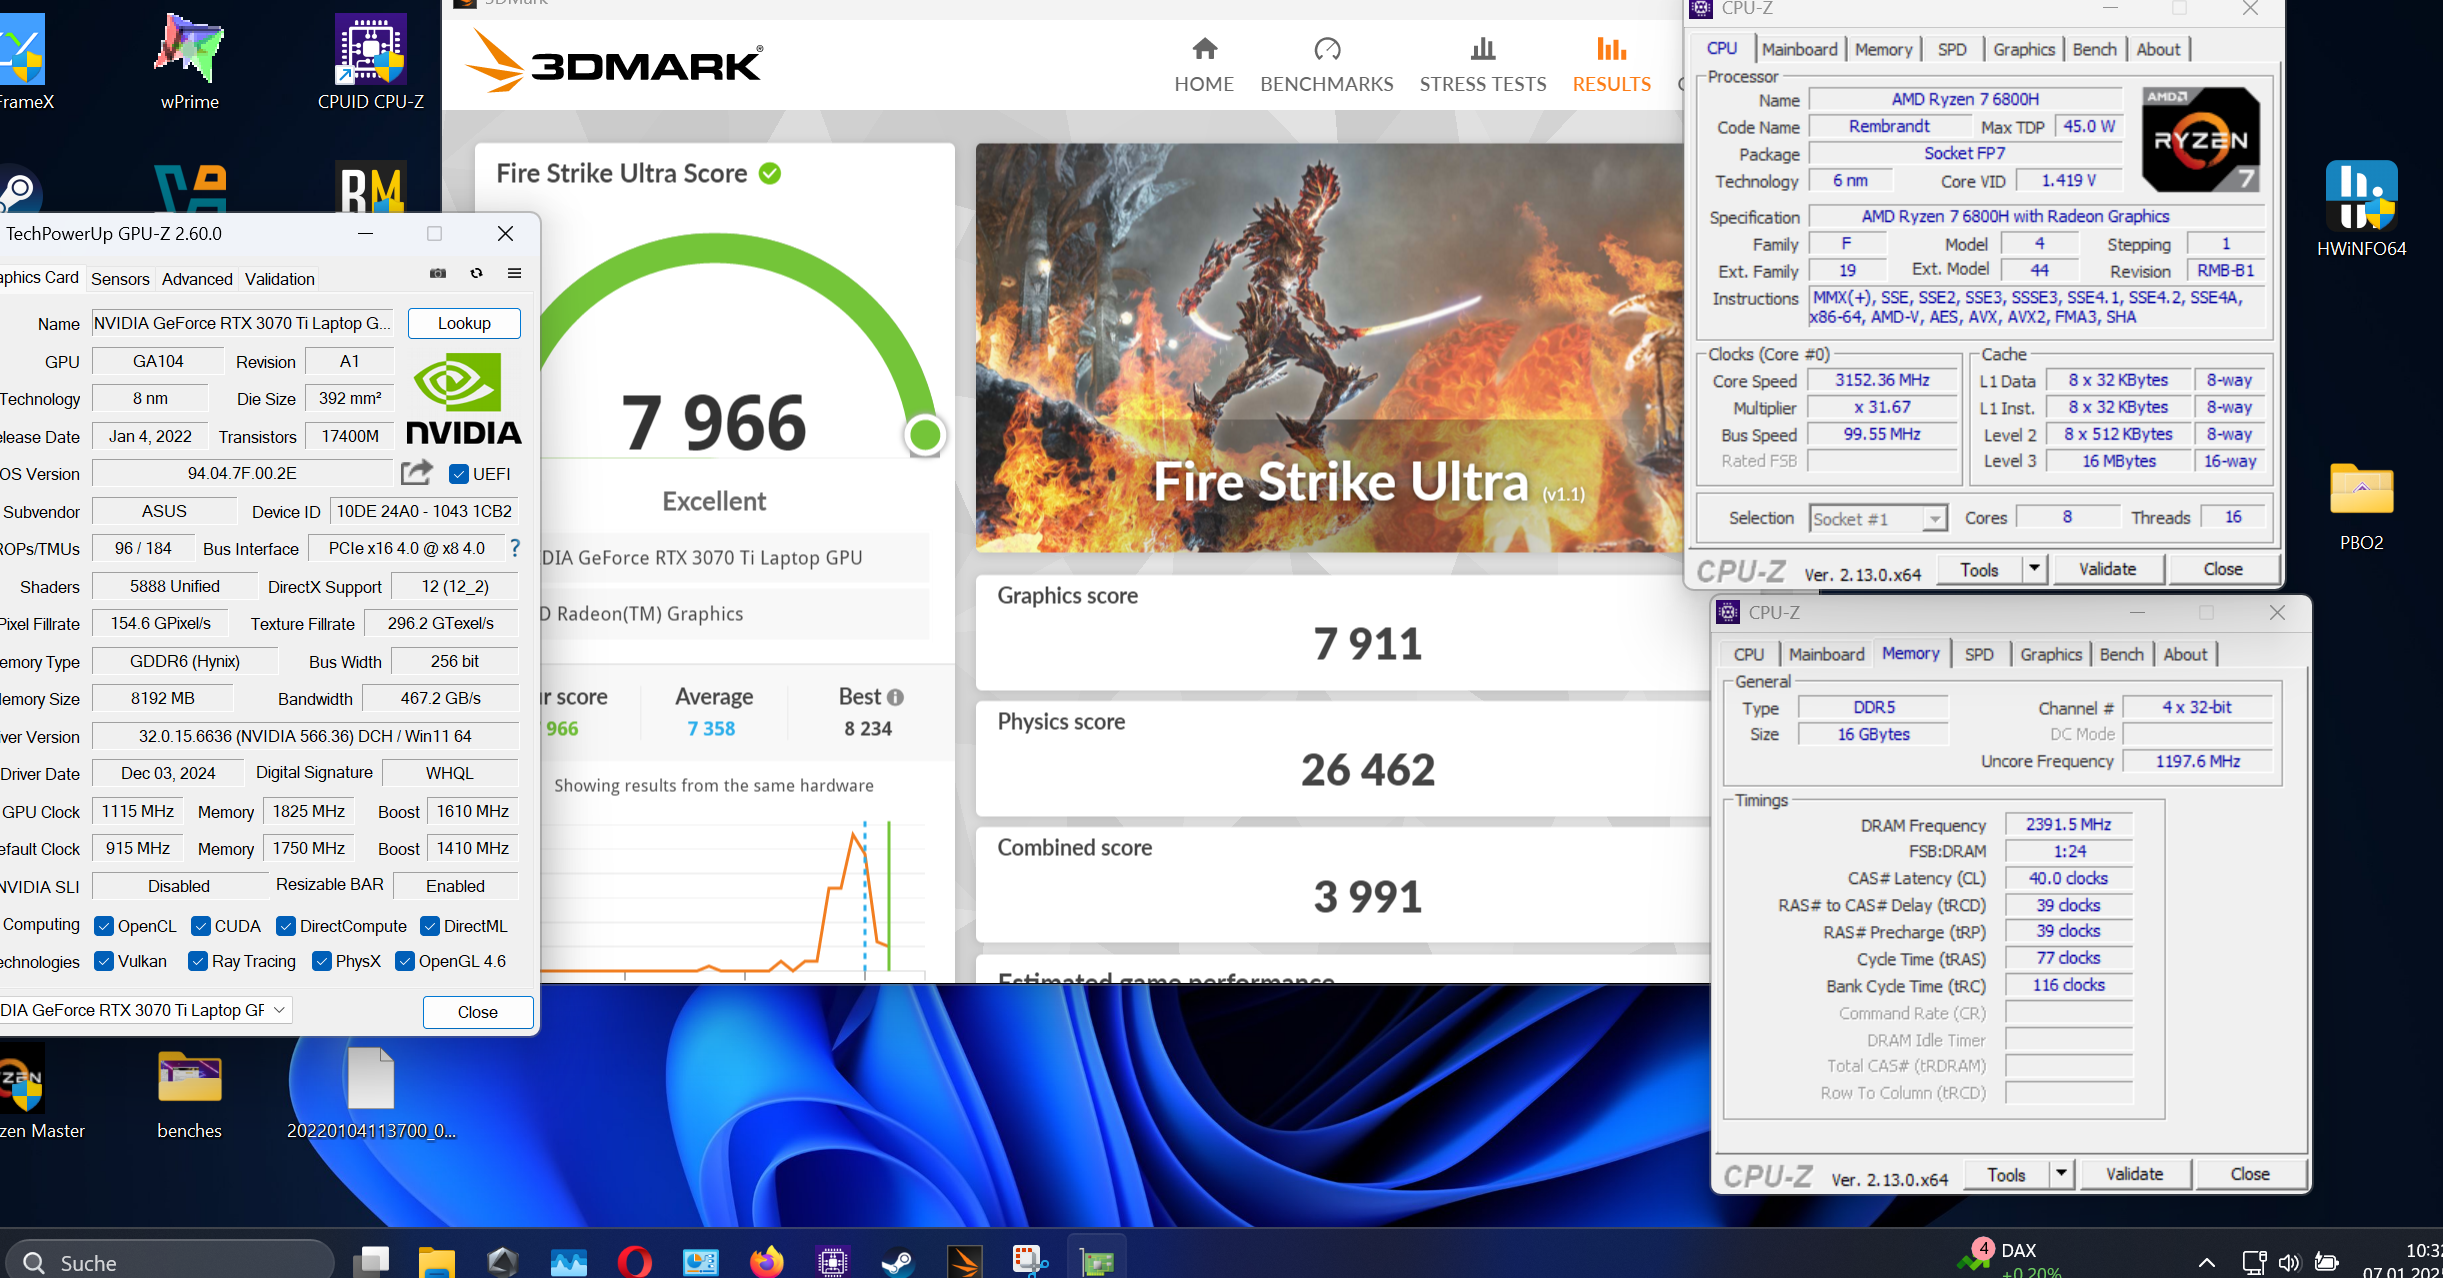
Task: Click the 3DMark logo
Action: coord(613,61)
